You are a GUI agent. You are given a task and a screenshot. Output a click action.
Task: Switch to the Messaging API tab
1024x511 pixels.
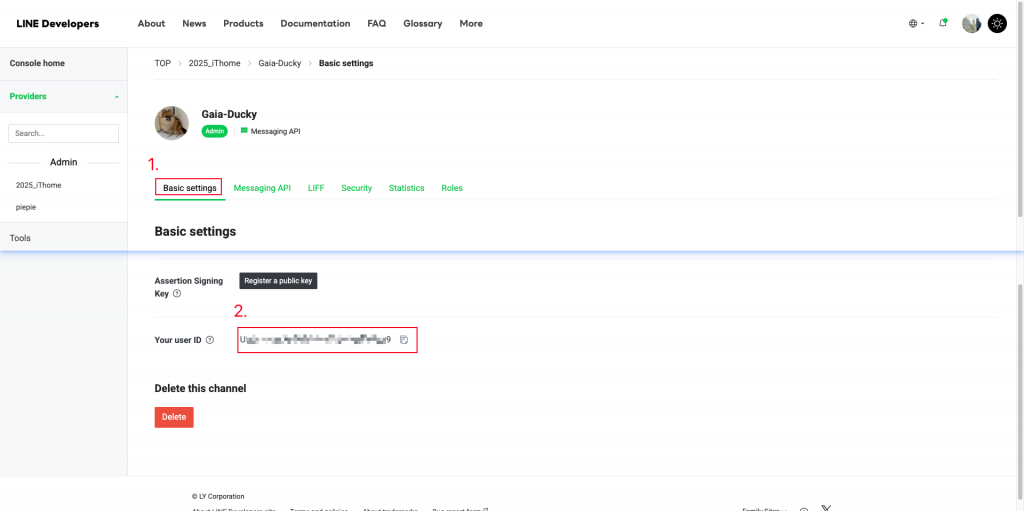point(262,188)
